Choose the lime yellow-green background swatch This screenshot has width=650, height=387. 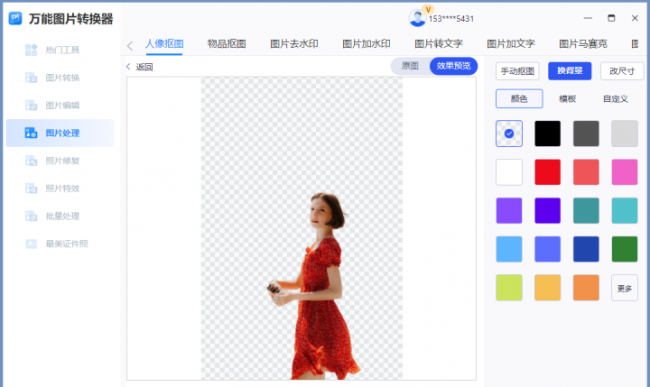tap(509, 288)
